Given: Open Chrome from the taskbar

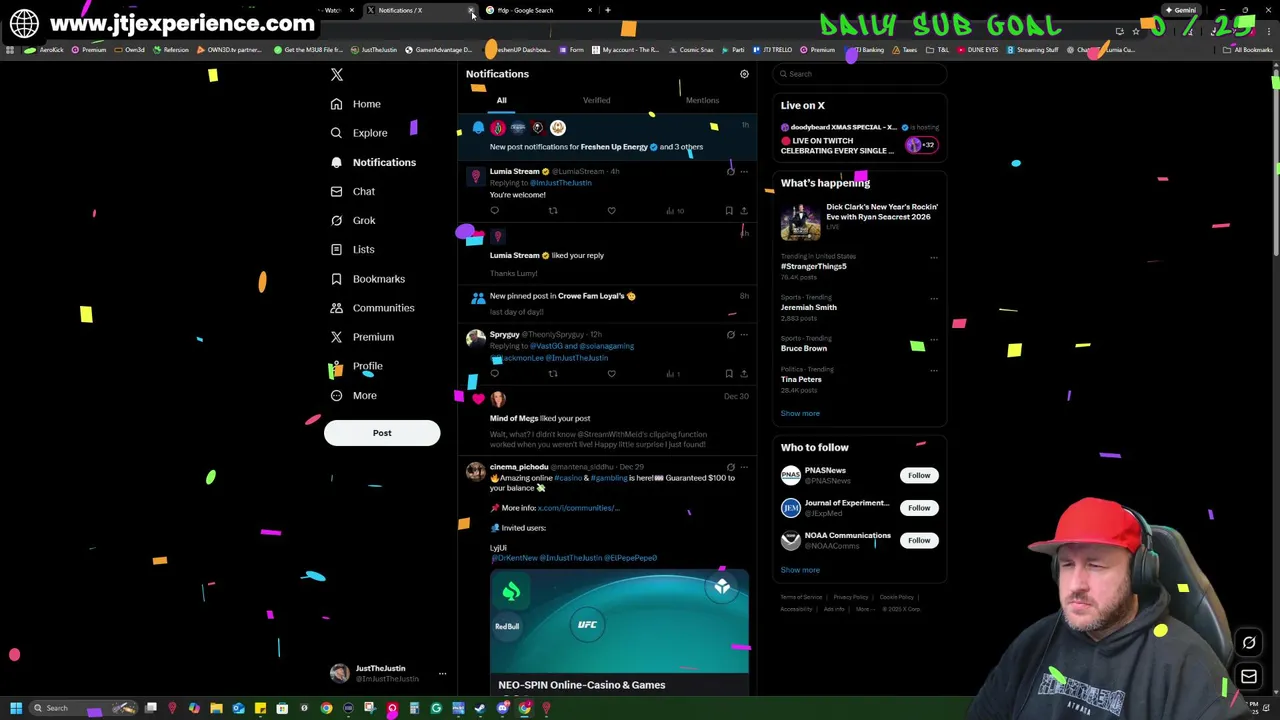Looking at the screenshot, I should click(326, 708).
